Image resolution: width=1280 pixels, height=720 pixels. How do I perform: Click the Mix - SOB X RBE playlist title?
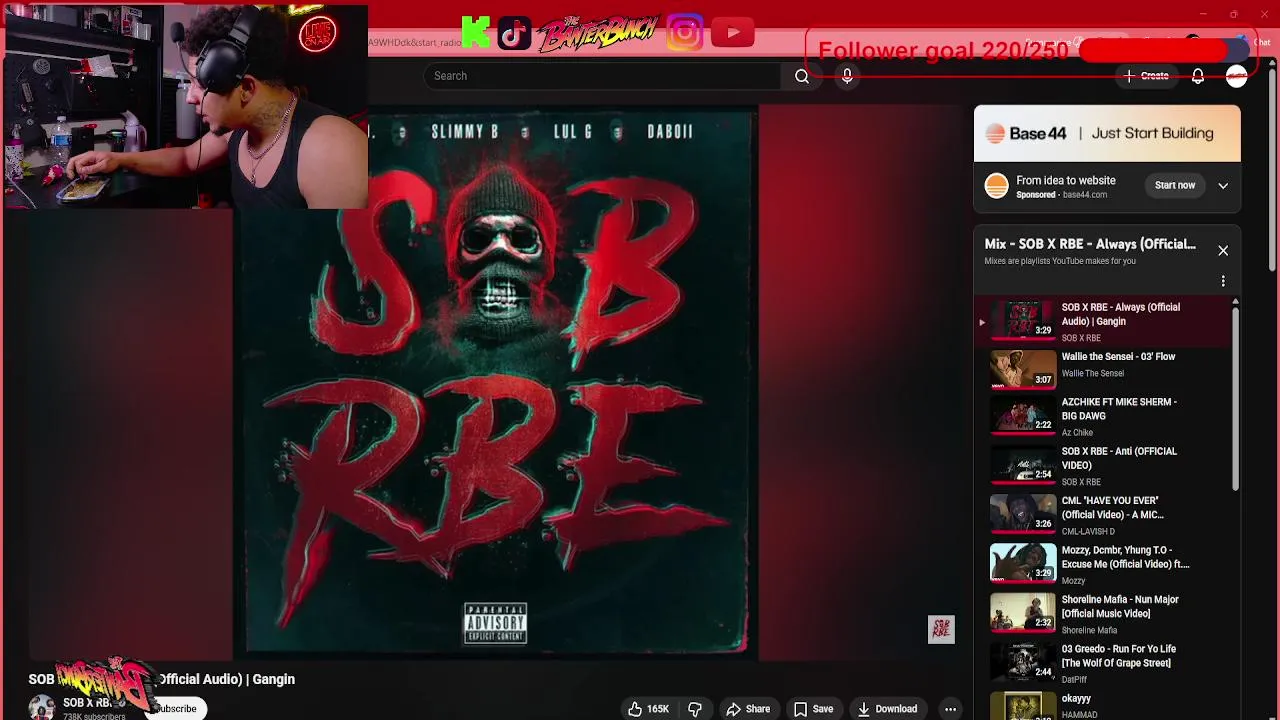[1090, 244]
